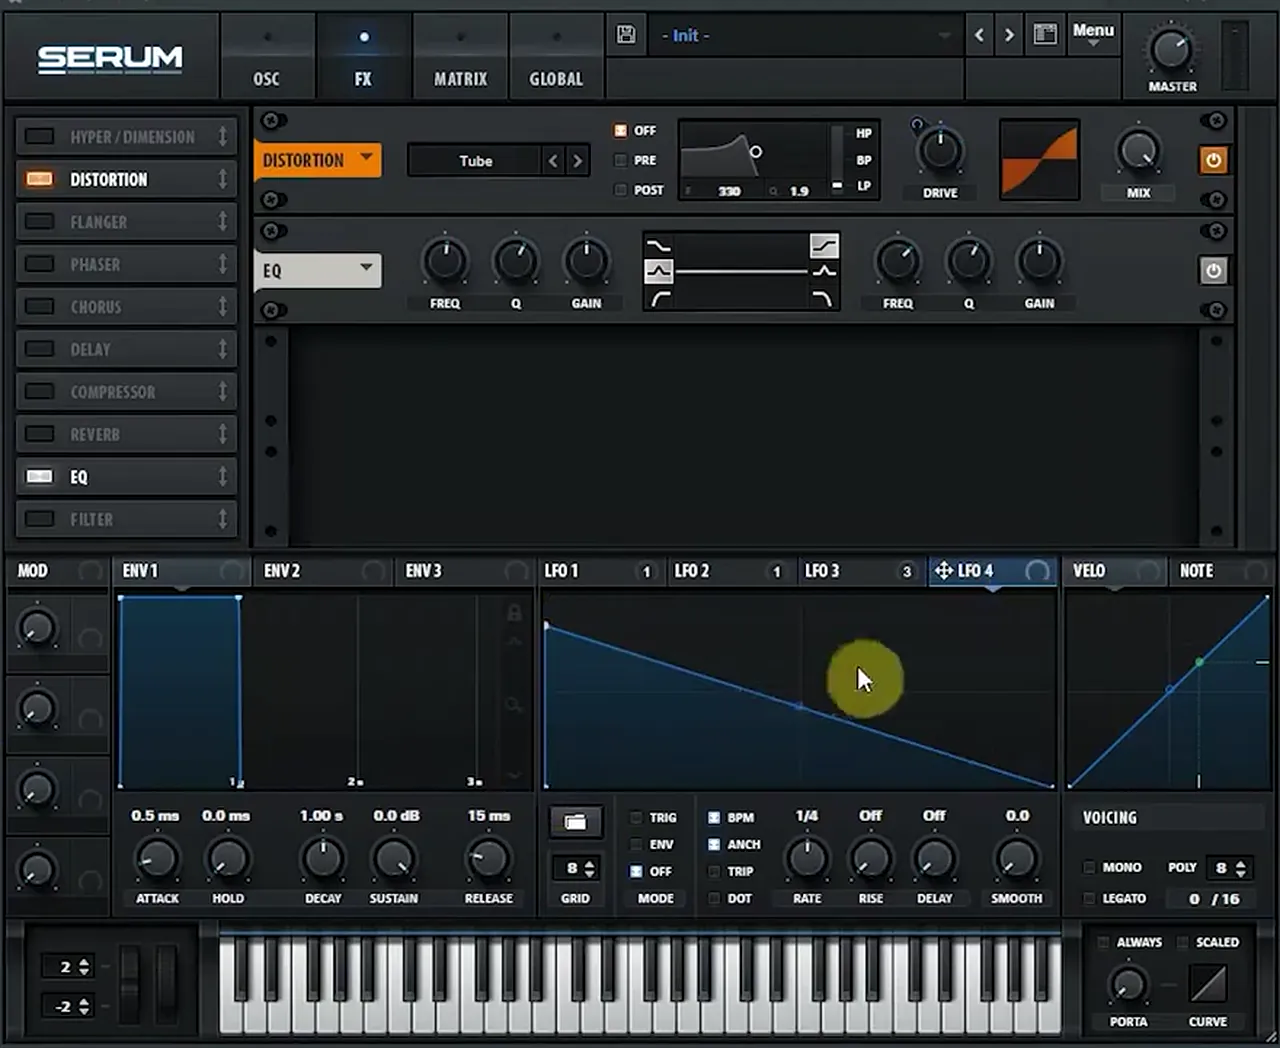The image size is (1280, 1048).
Task: Enable the Hyper/Dimension effect
Action: [x=39, y=136]
